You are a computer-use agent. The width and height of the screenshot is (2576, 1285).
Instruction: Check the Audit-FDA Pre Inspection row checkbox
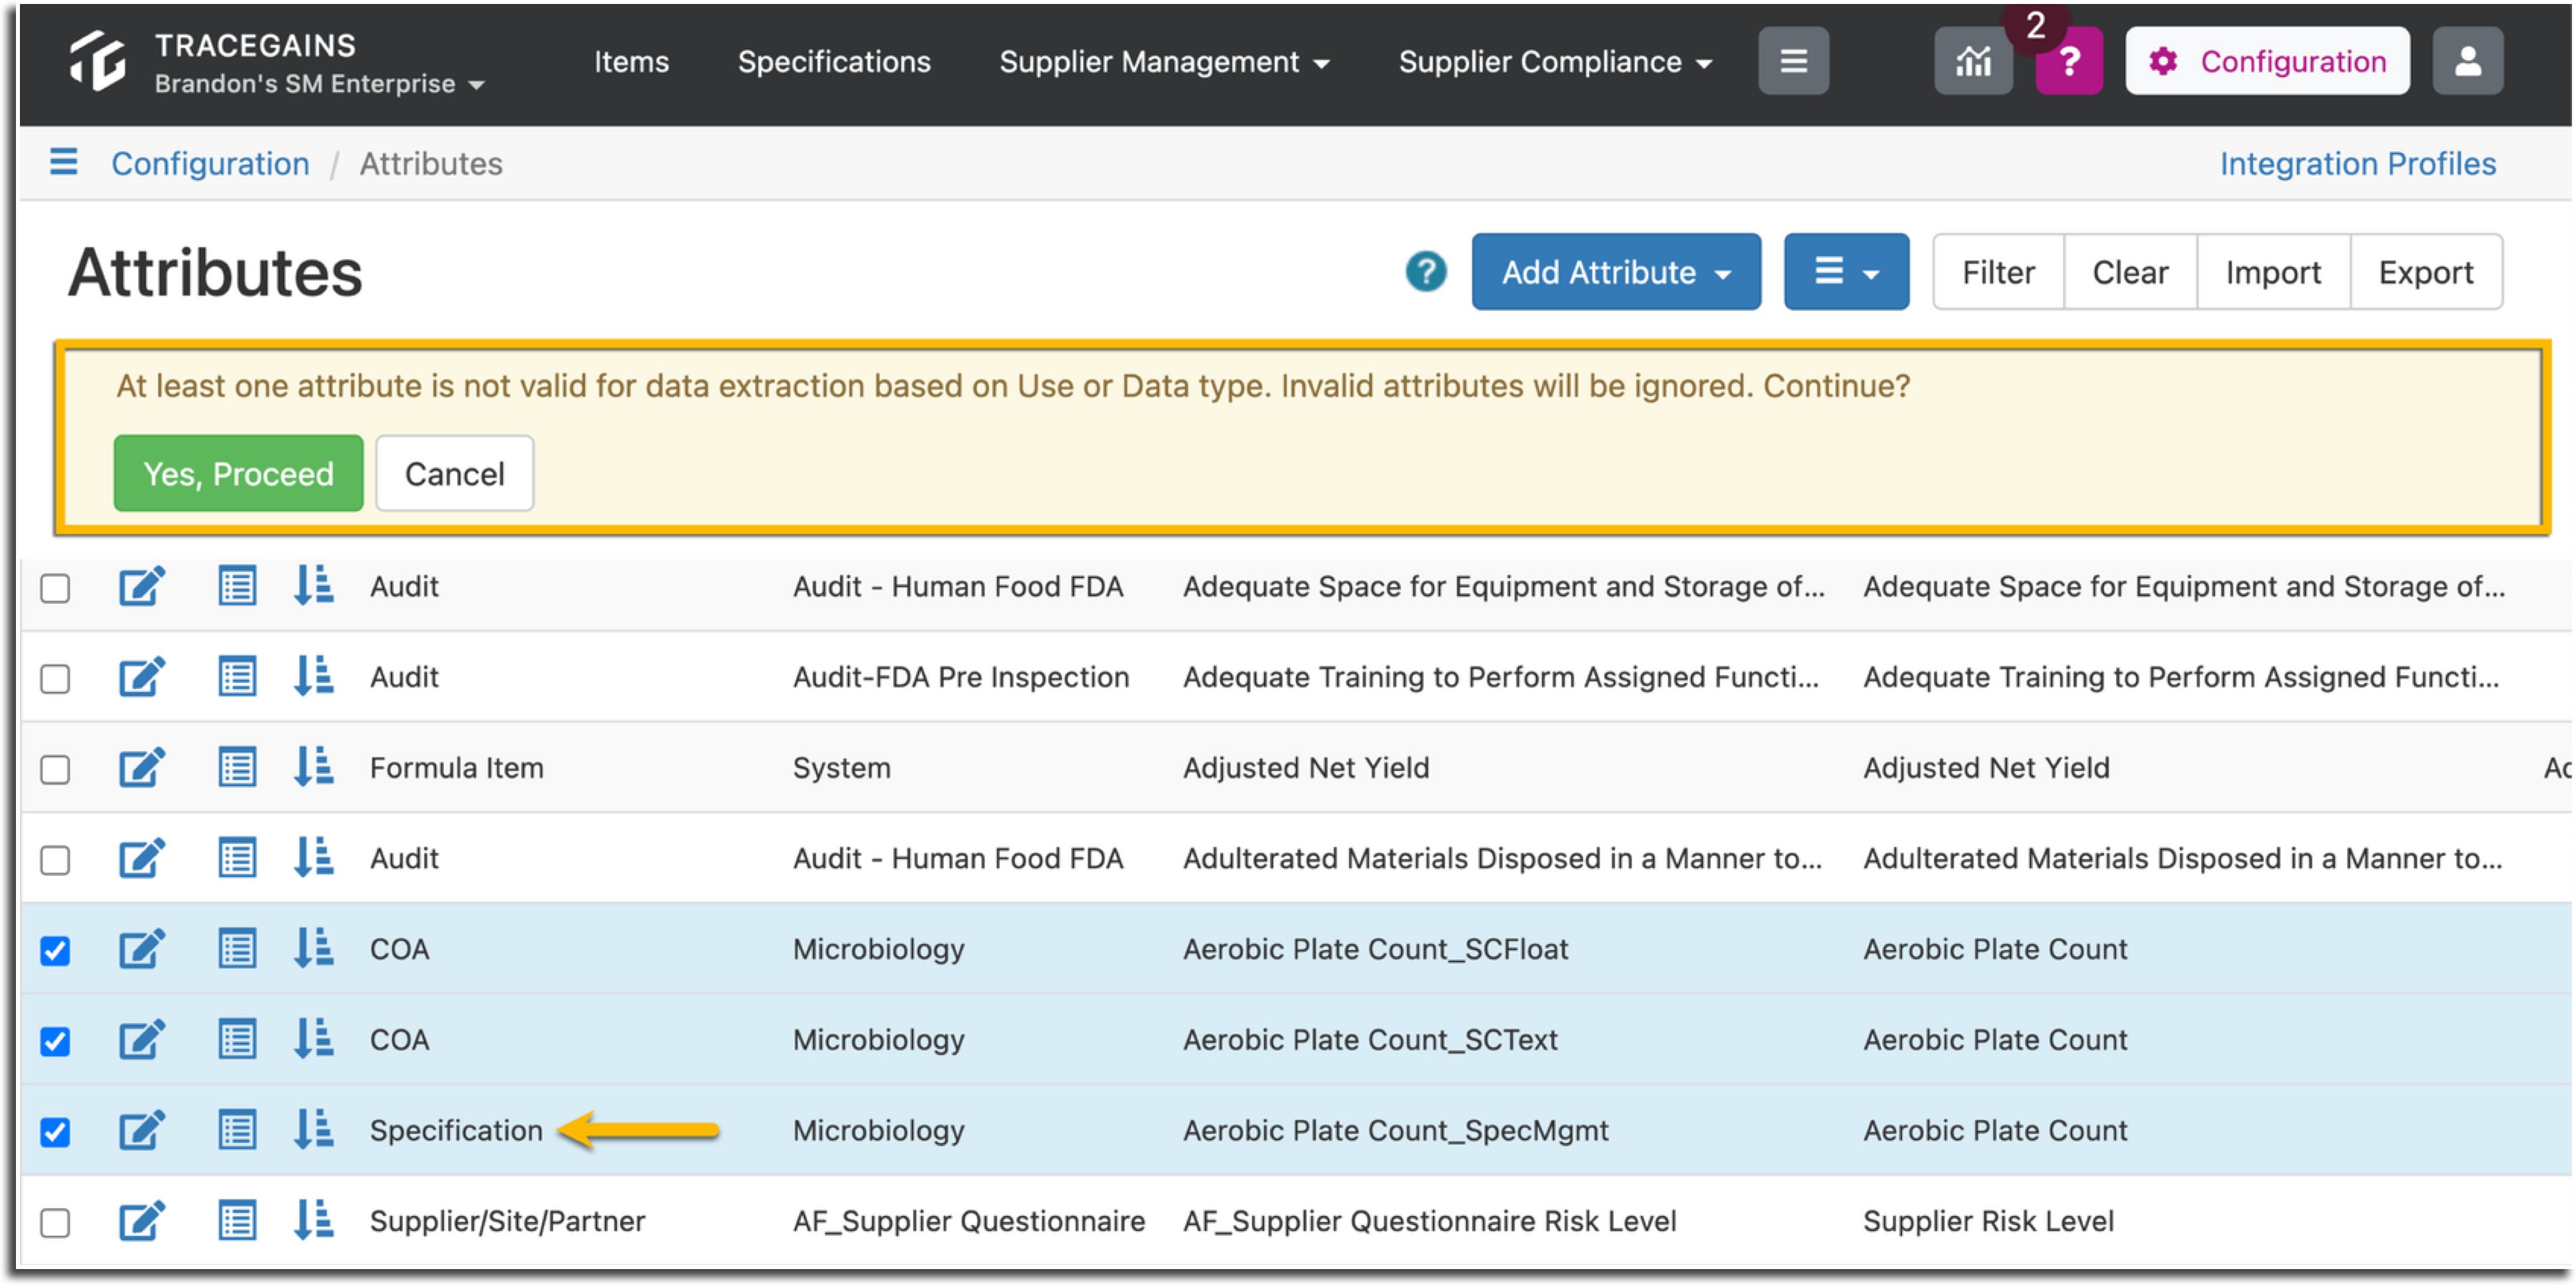coord(55,679)
